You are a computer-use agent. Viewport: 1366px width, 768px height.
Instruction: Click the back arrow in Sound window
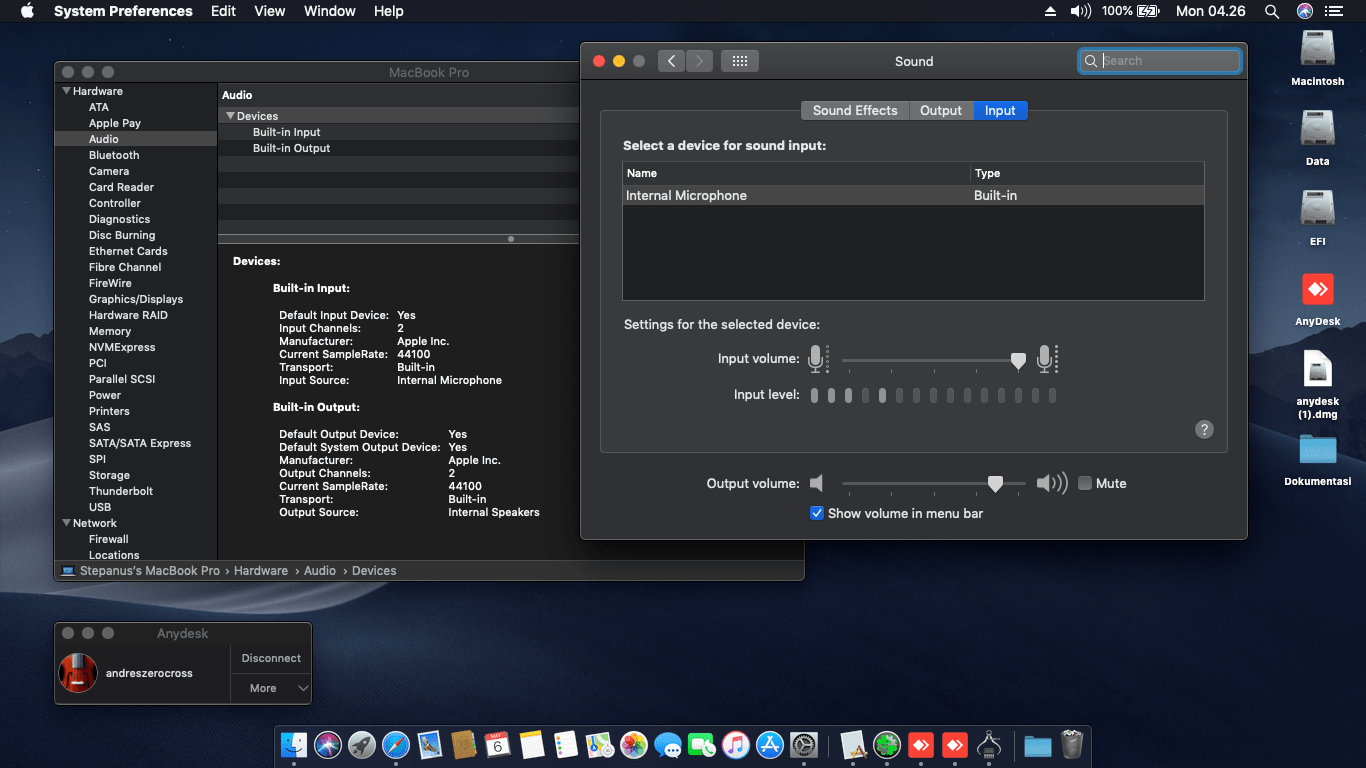(x=671, y=61)
